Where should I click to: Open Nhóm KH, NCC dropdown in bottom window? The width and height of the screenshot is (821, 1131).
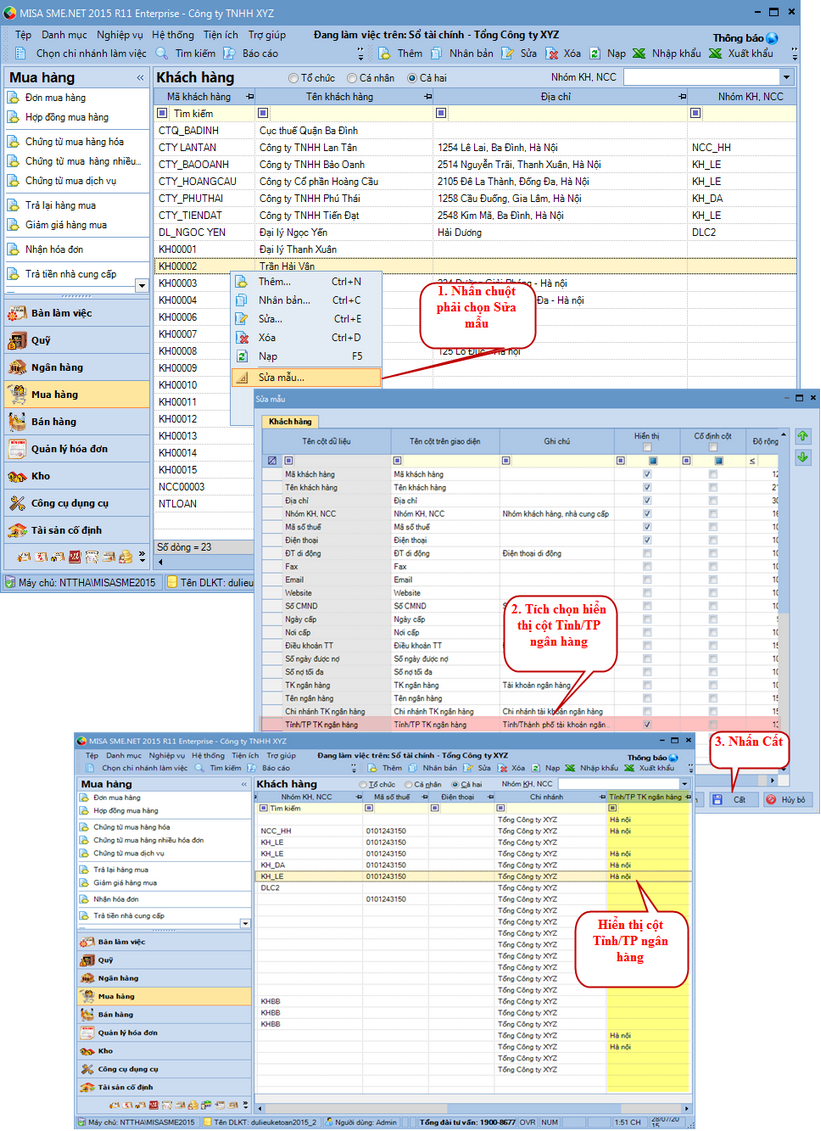click(684, 783)
